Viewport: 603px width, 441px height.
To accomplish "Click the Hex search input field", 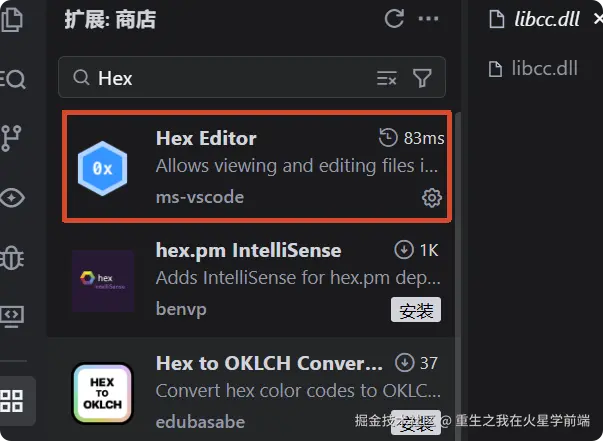I will click(x=231, y=78).
